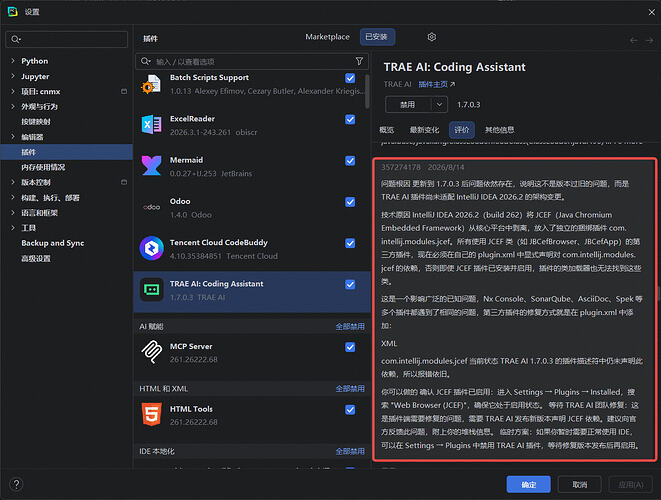Disable Tencent Cloud CodeBuddy checkbox
The image size is (661, 500).
[x=350, y=243]
